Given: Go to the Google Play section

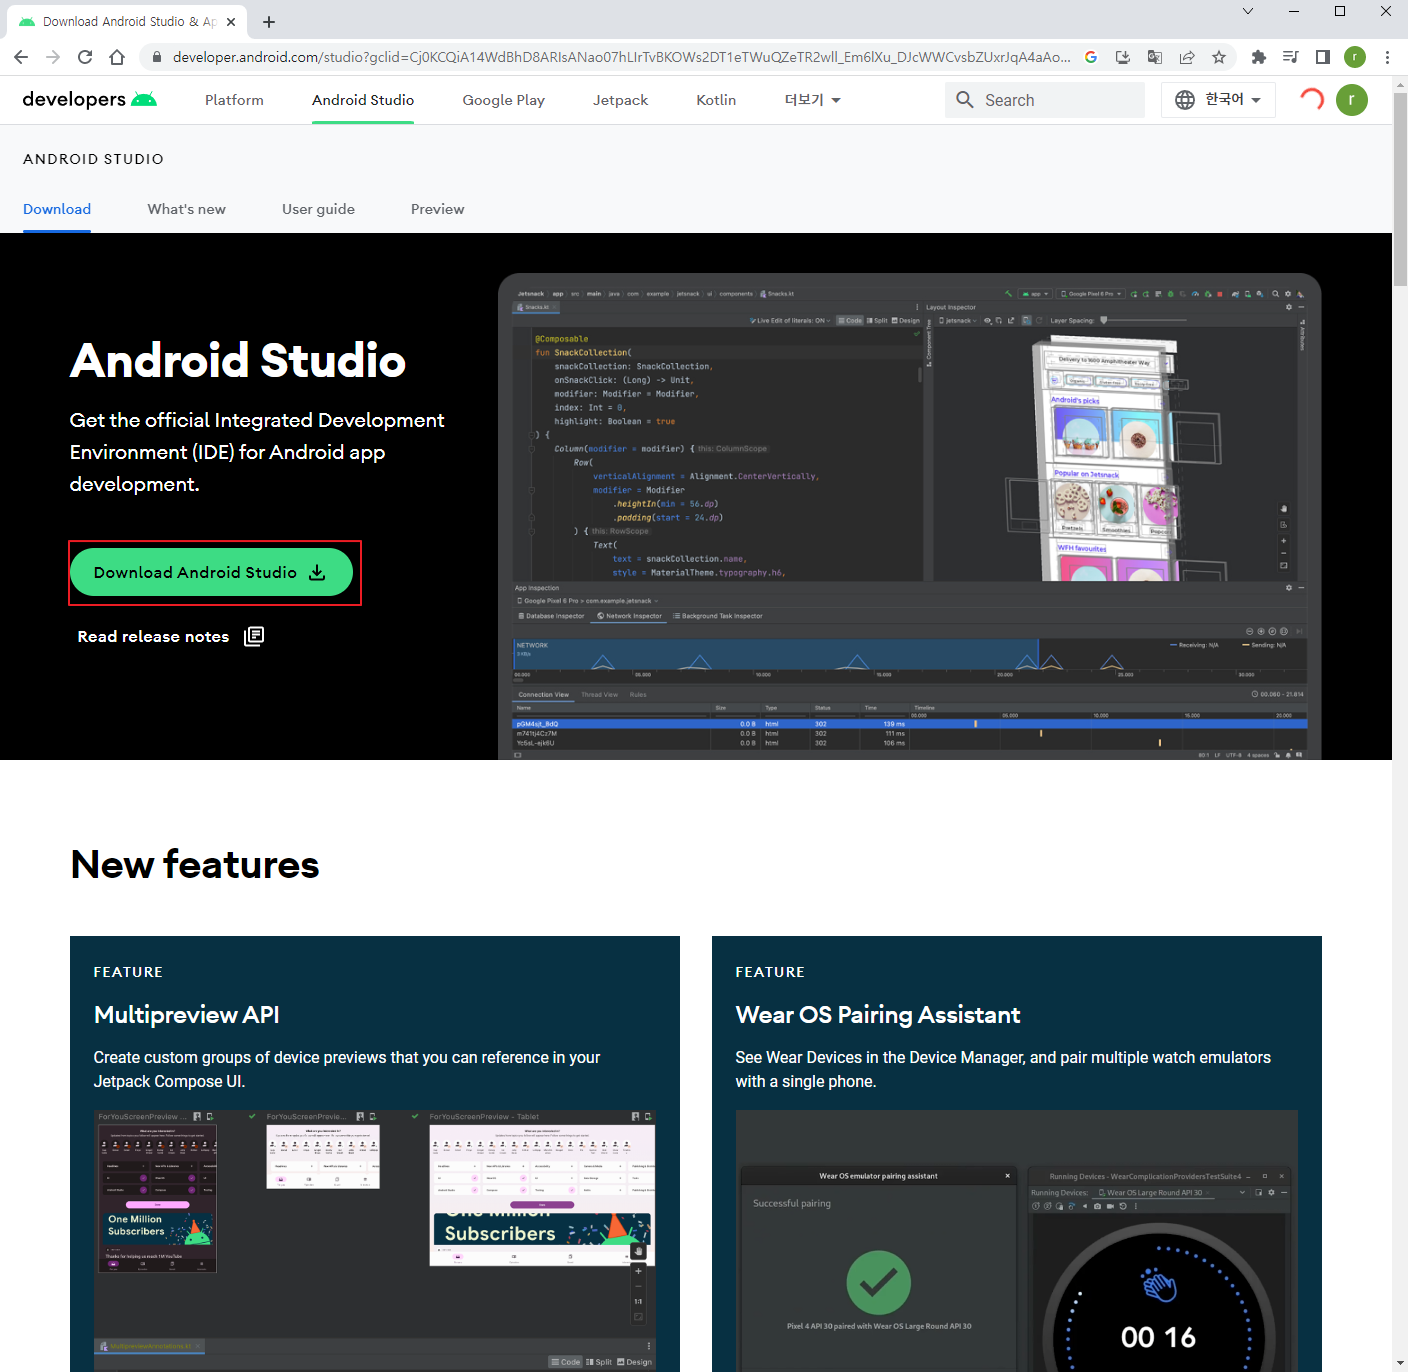Looking at the screenshot, I should click(503, 100).
